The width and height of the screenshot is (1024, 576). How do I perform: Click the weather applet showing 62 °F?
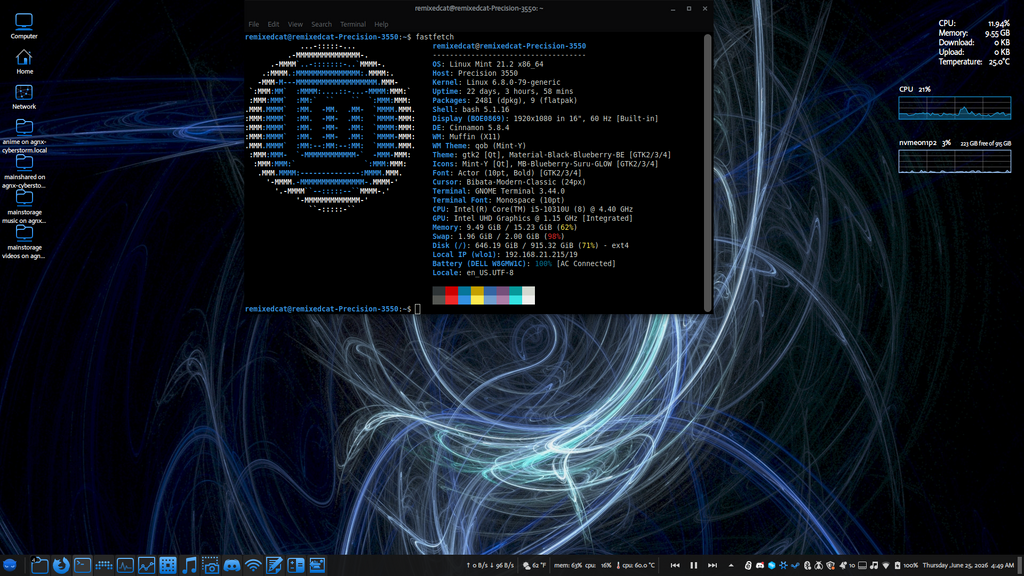534,565
